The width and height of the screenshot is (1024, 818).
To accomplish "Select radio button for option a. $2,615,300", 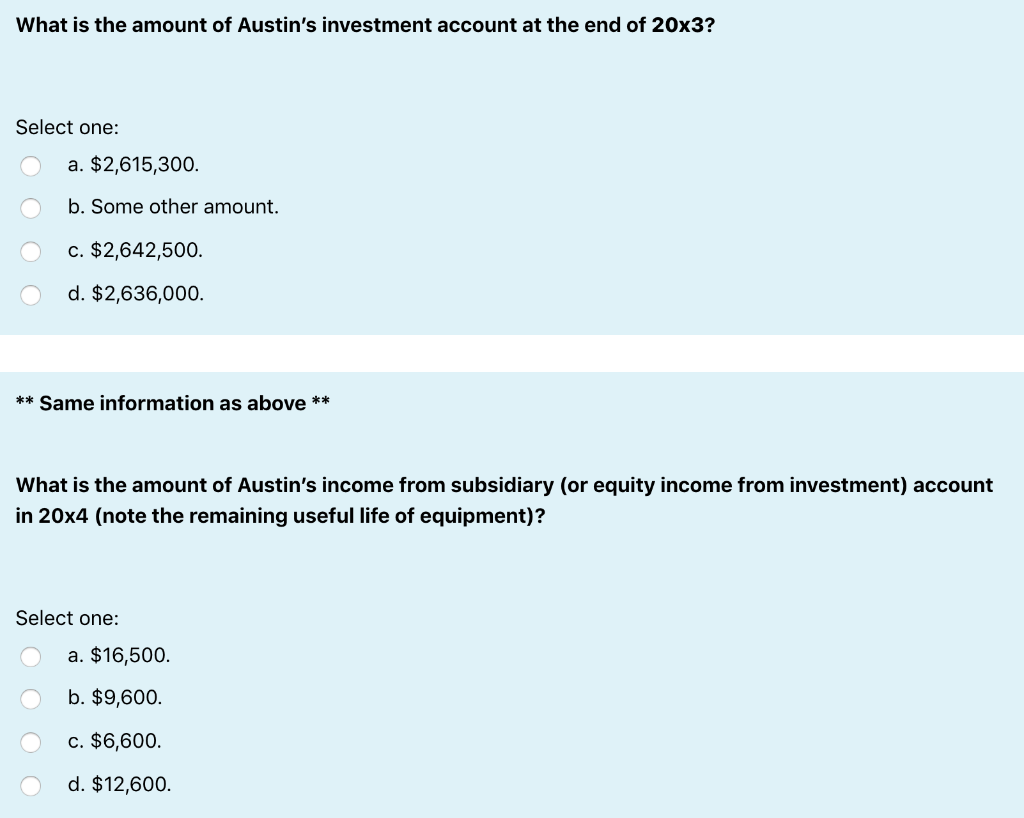I will point(30,166).
